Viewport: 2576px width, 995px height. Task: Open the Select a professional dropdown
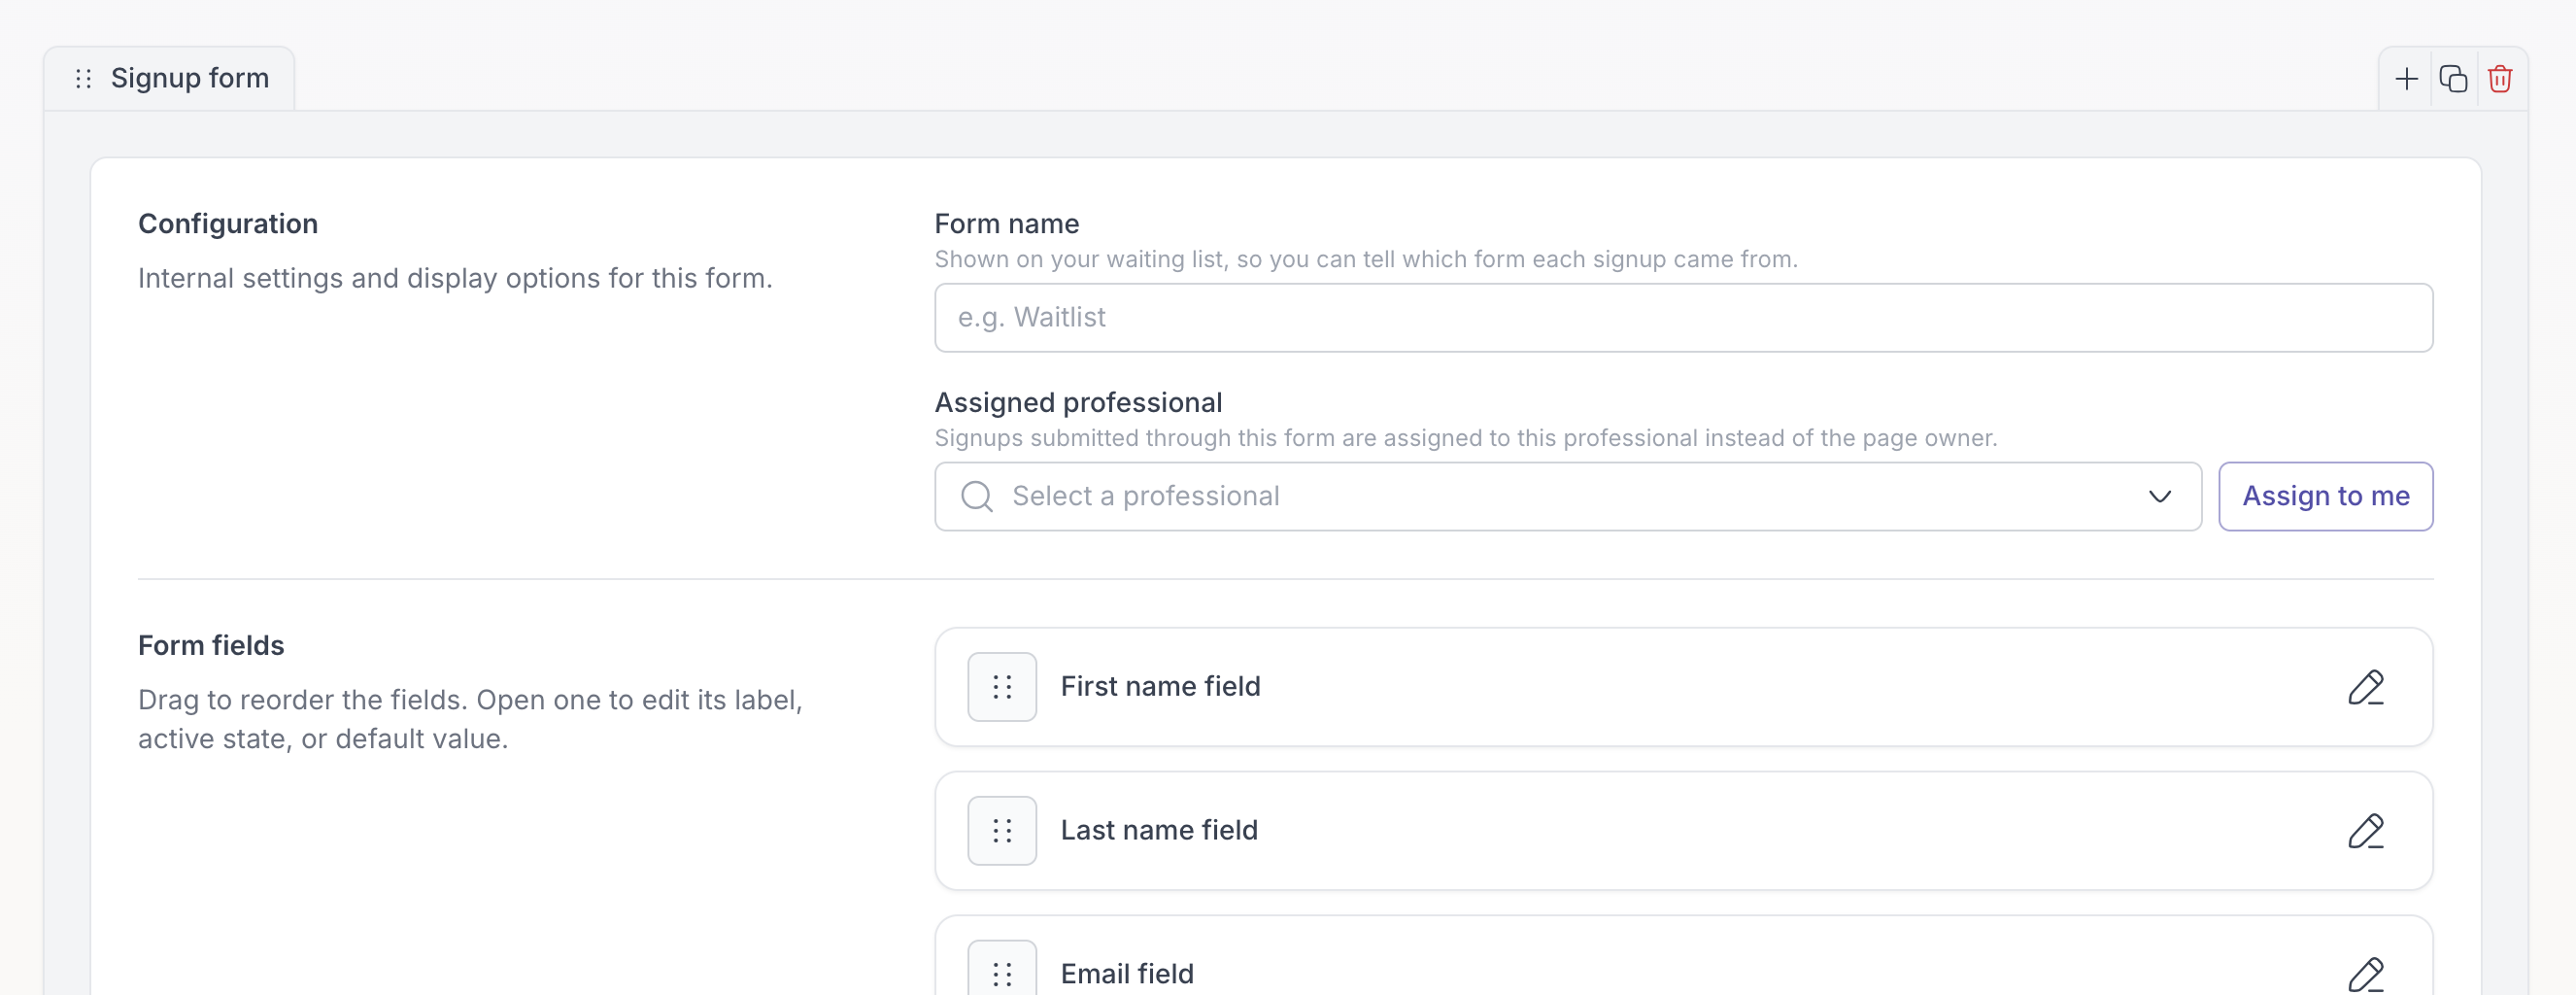[x=1567, y=496]
